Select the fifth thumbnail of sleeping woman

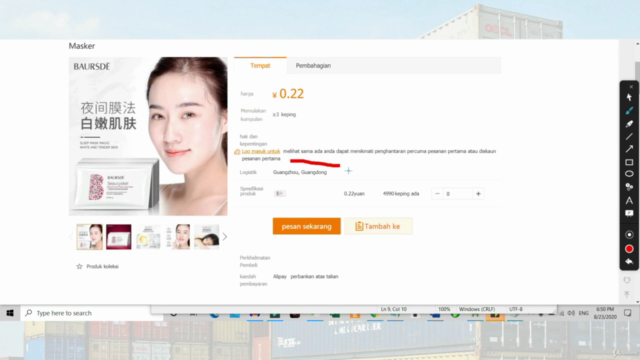[x=207, y=237]
